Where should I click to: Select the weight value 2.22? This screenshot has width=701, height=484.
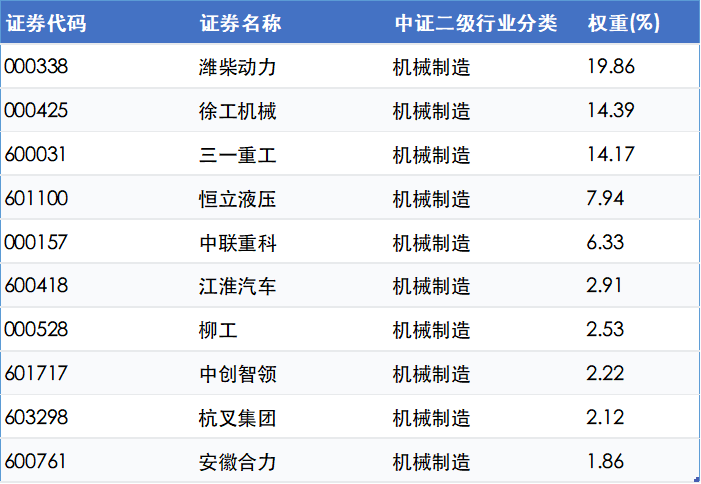605,374
